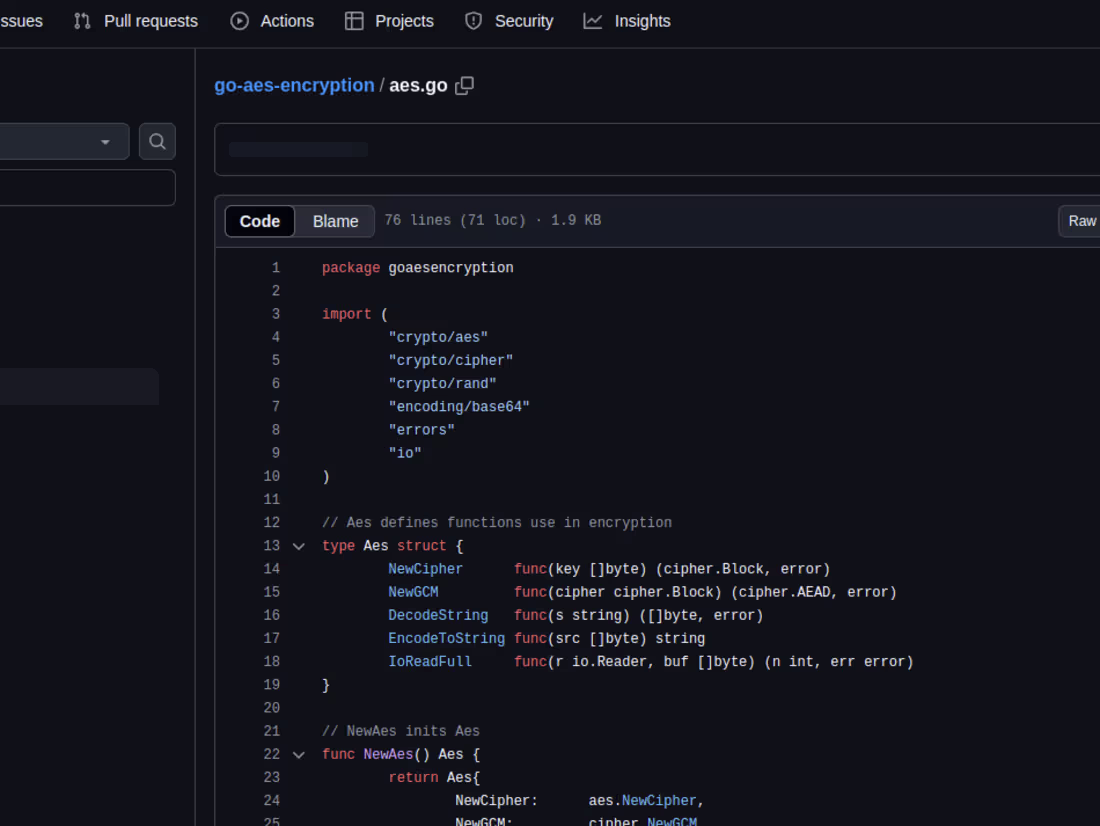The image size is (1100, 826).
Task: Click aes.NewCipher on line 24
Action: (642, 801)
